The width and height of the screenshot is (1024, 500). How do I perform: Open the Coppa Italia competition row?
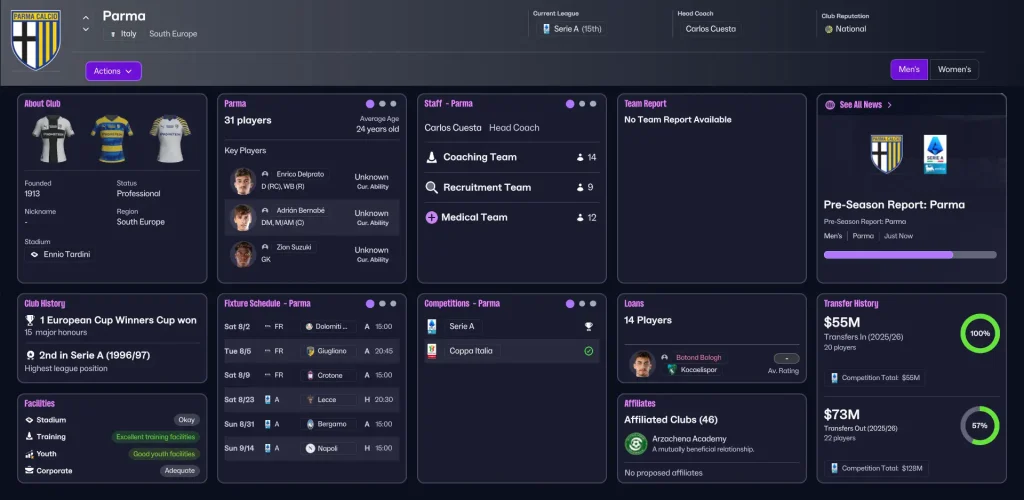tap(511, 351)
